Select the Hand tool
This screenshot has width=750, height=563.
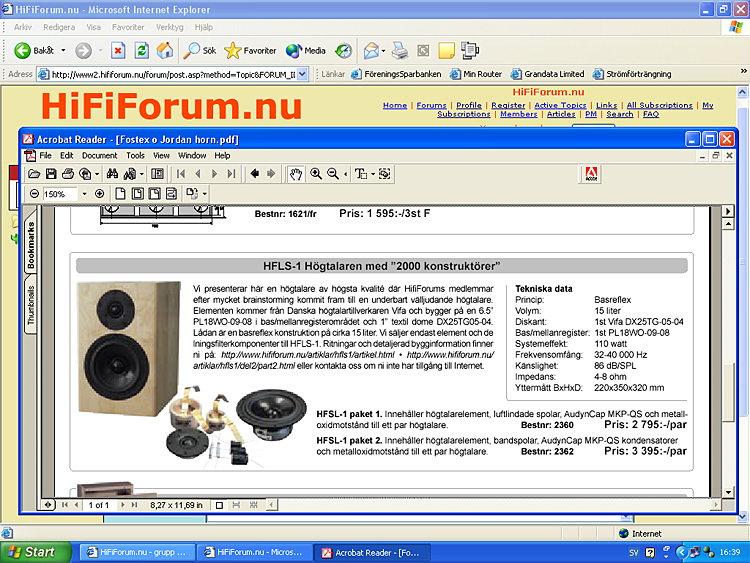pos(296,174)
